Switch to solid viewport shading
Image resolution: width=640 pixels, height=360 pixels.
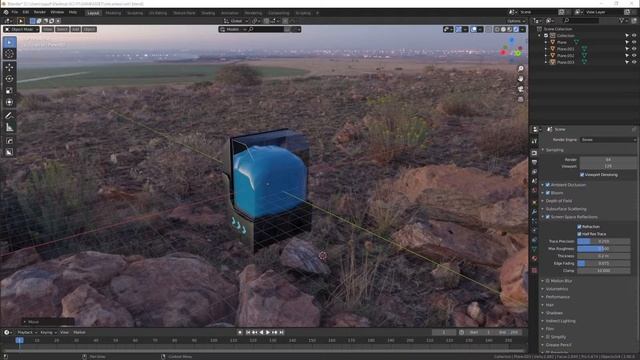pyautogui.click(x=503, y=29)
